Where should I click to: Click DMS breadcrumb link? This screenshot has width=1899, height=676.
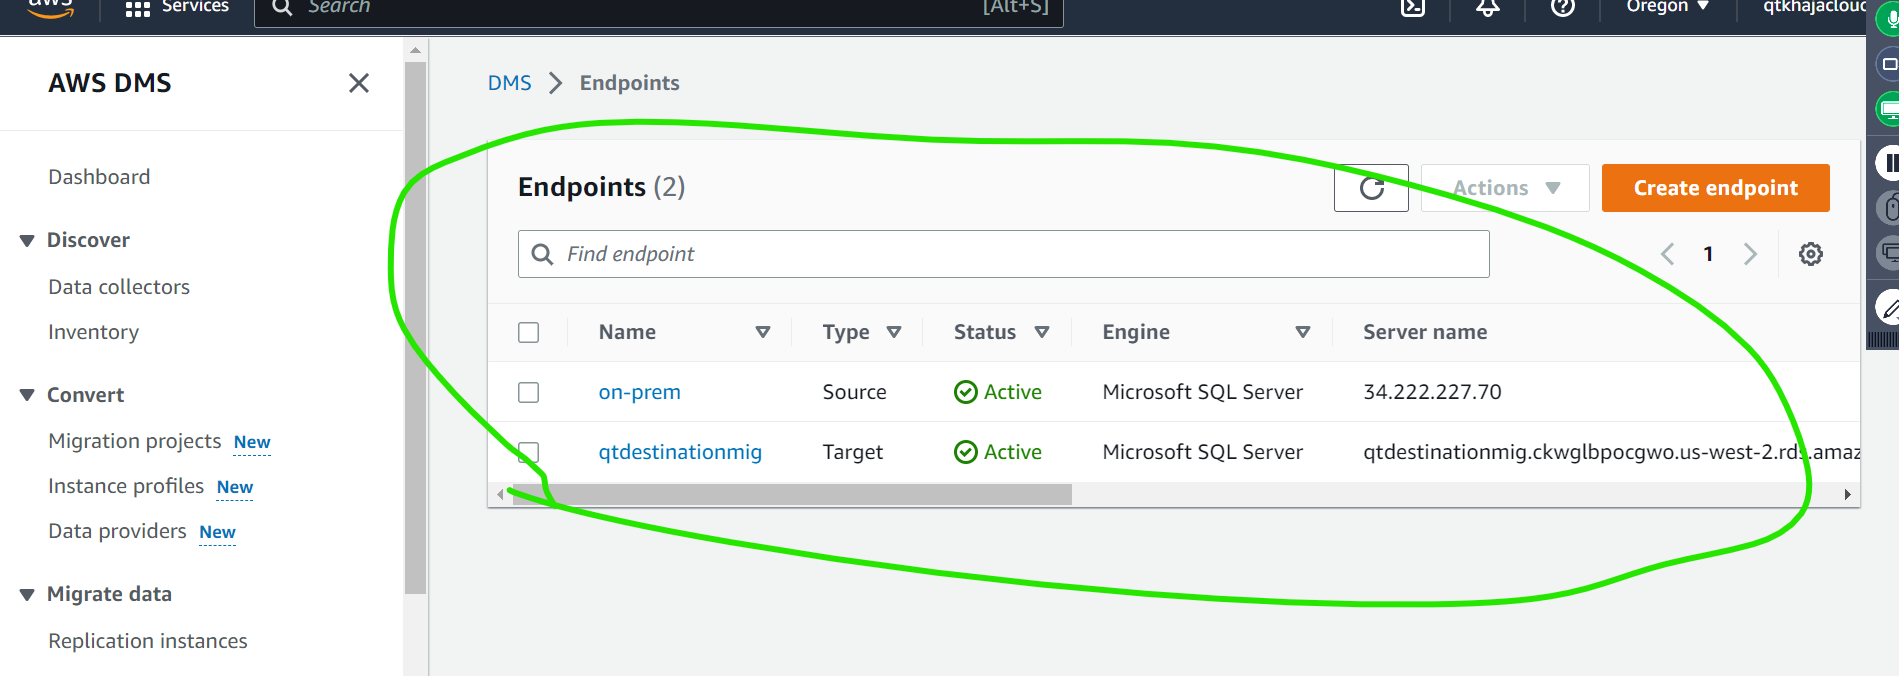tap(509, 83)
